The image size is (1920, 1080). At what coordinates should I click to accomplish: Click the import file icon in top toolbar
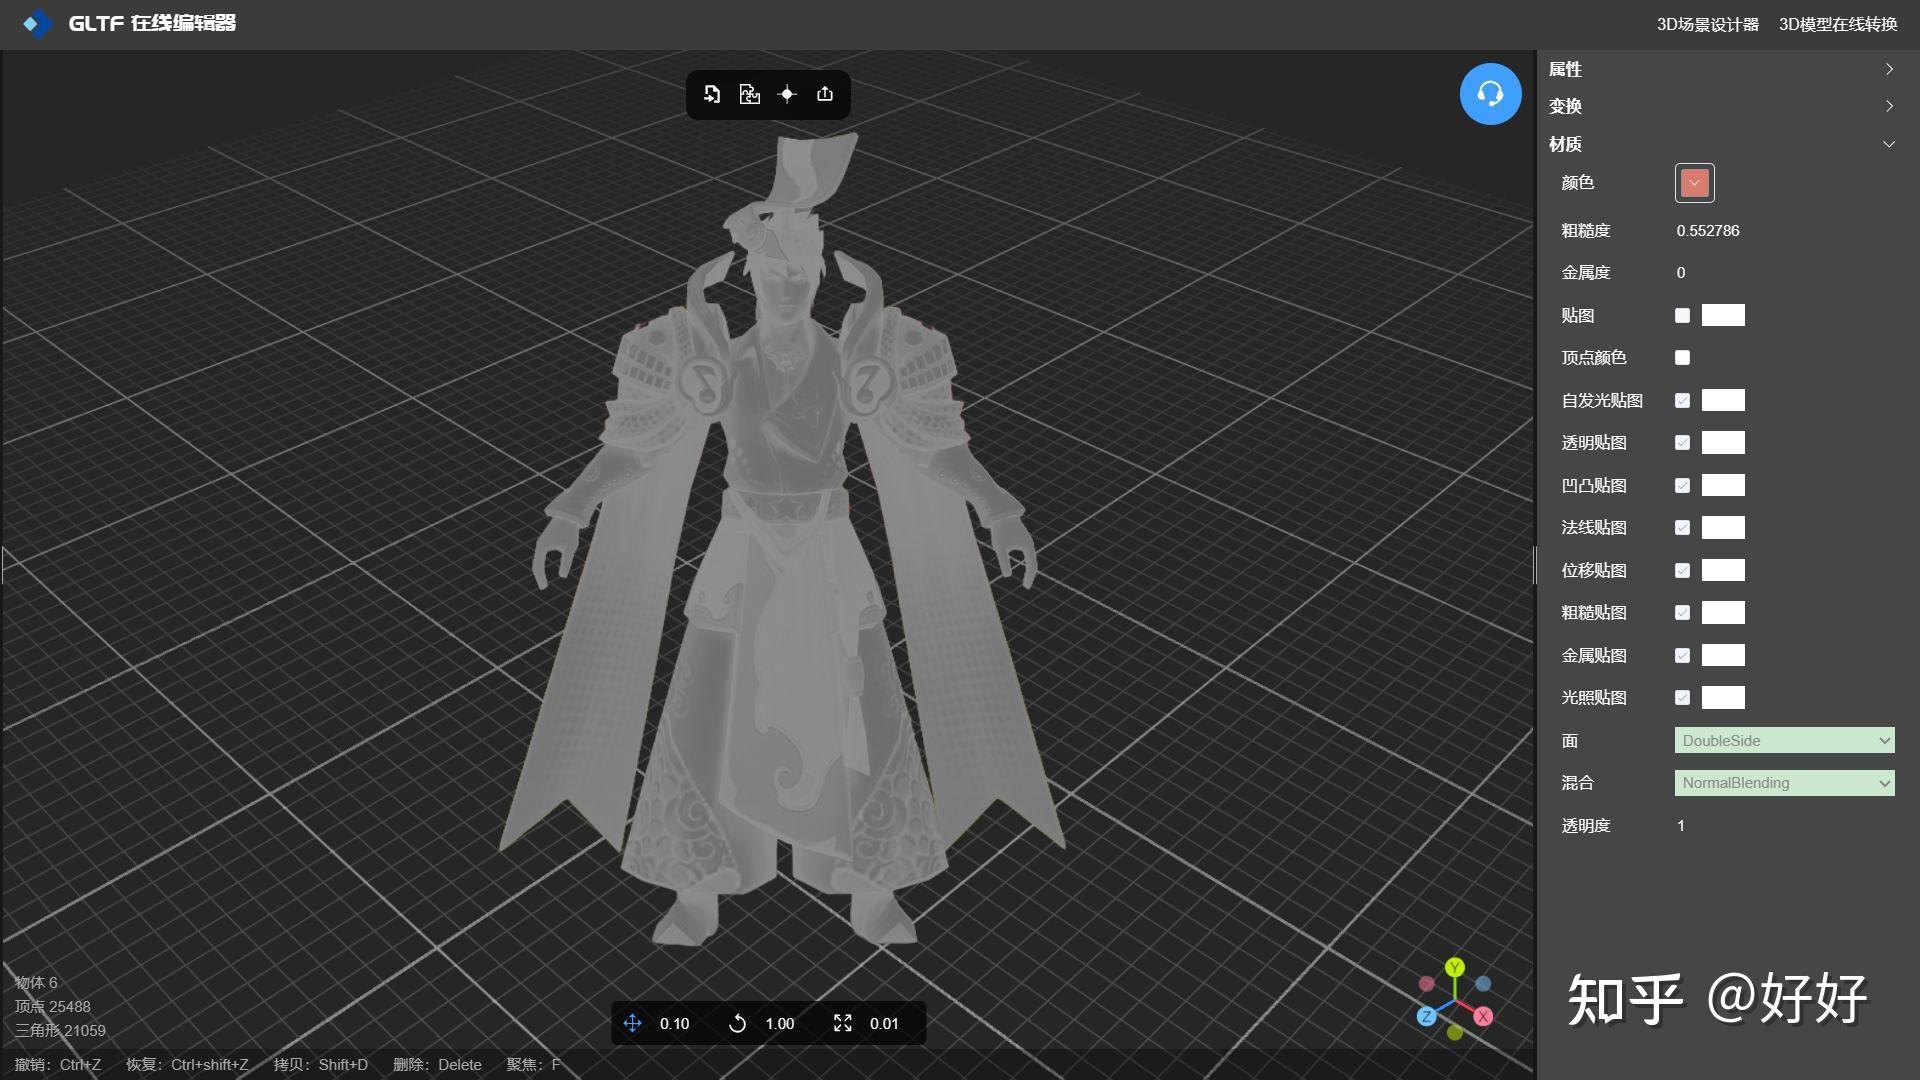coord(712,94)
